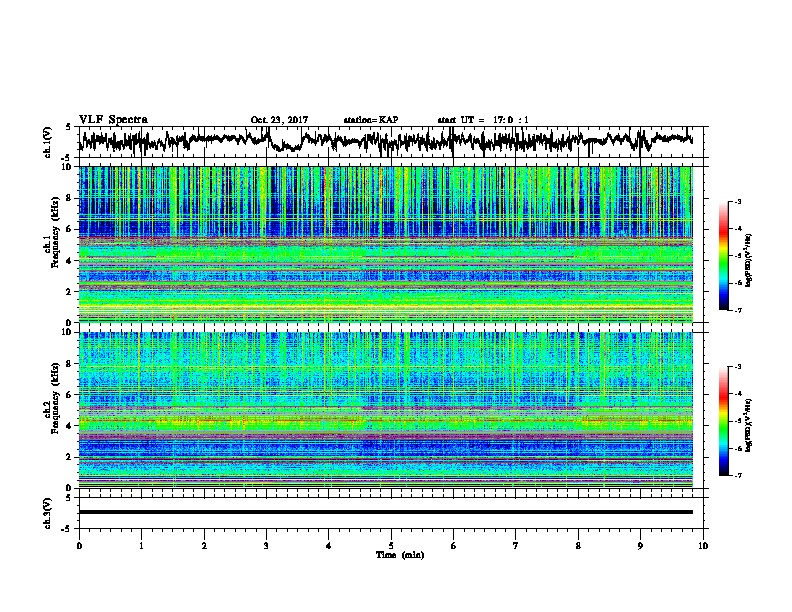Click the time axis tick label "9"
The image size is (792, 612).
(640, 546)
